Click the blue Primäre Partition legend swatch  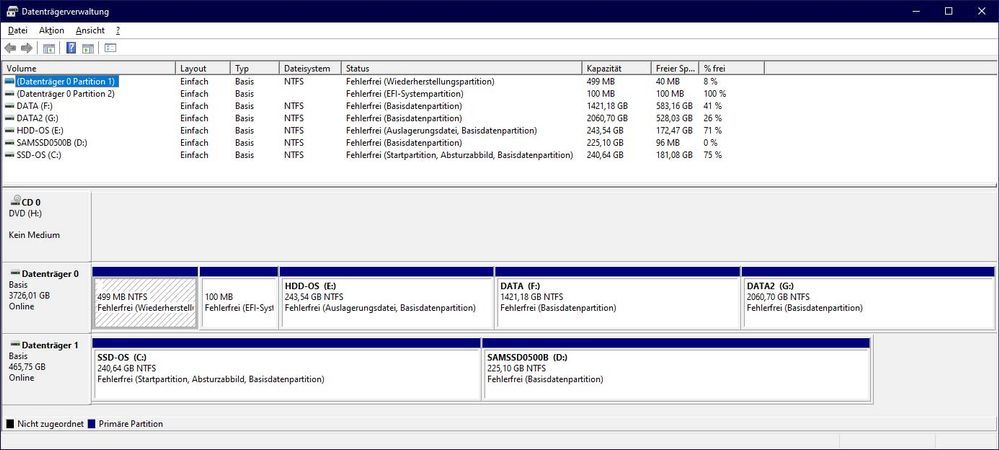[92, 424]
